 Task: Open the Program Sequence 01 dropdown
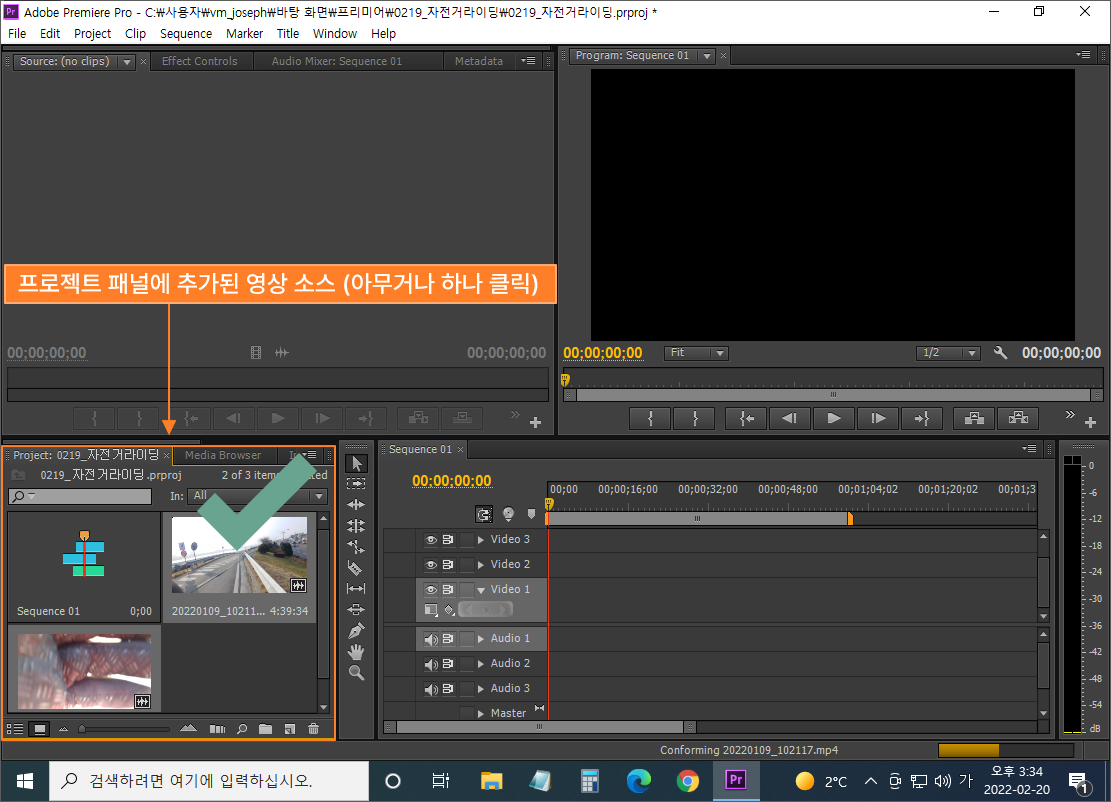pos(706,56)
